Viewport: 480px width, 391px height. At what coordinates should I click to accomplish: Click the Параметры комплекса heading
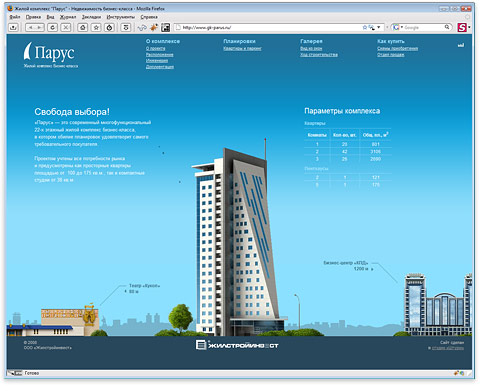pos(342,111)
